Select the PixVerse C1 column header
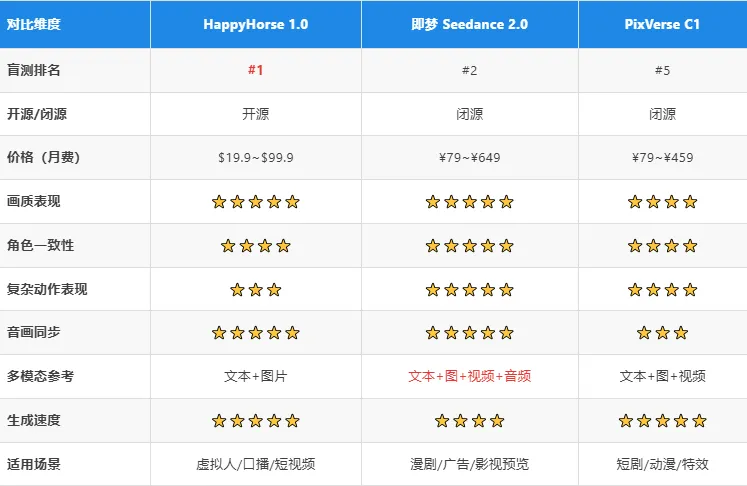The width and height of the screenshot is (747, 486). click(662, 24)
